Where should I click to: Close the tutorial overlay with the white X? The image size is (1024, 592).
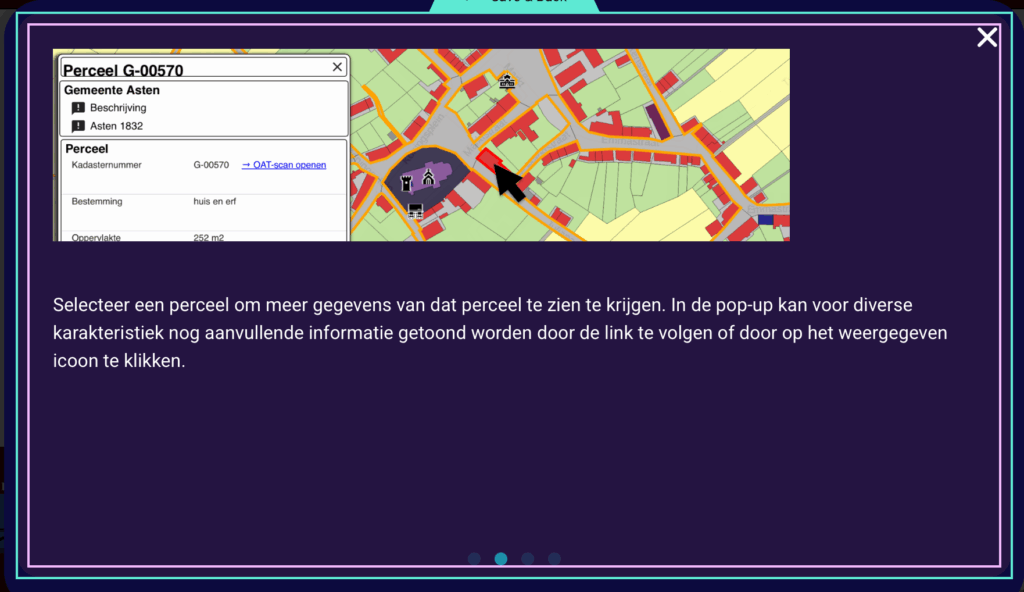pyautogui.click(x=987, y=38)
